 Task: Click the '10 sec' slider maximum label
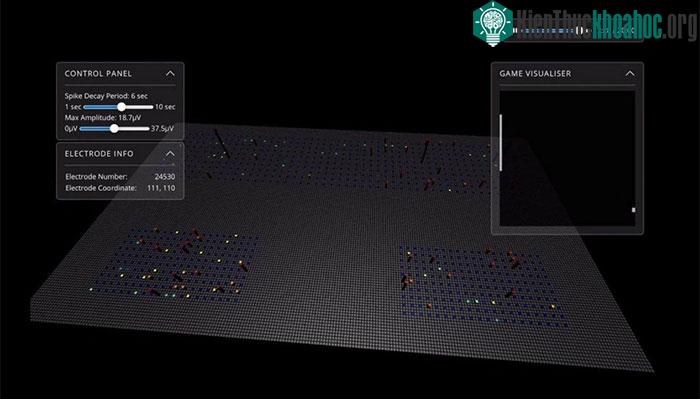[165, 107]
